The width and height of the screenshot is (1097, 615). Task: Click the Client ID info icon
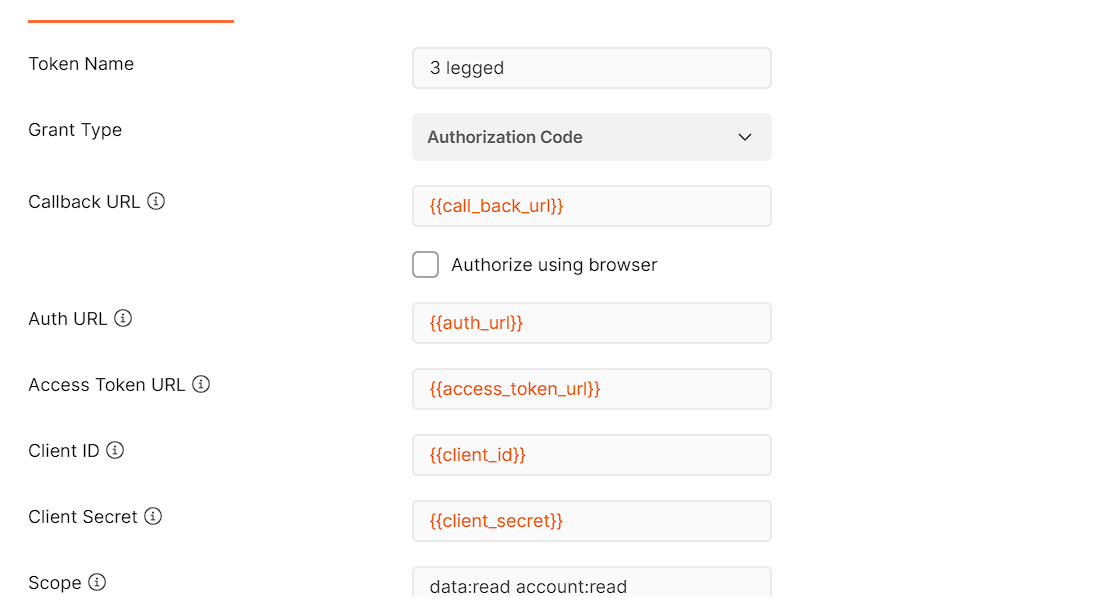coord(116,450)
